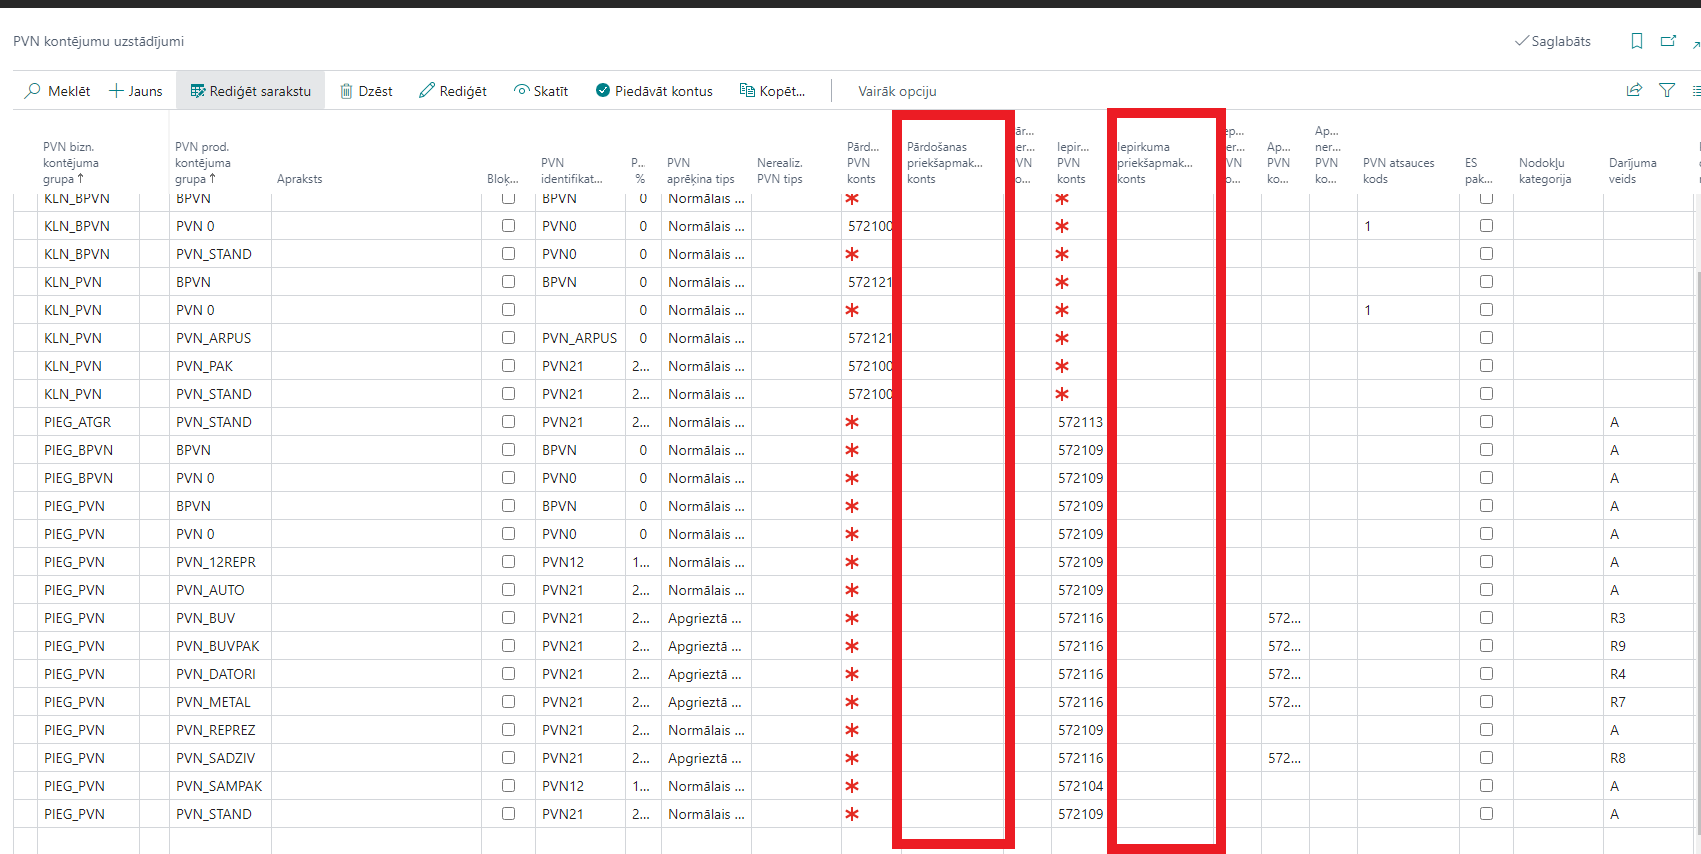Open the Vairāk opciju menu
This screenshot has width=1701, height=854.
click(897, 91)
